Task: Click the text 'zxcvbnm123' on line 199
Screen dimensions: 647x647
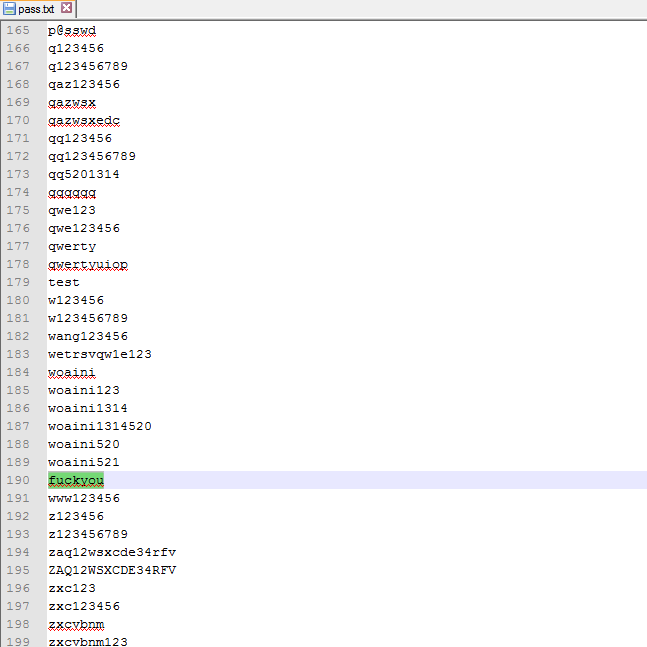Action: pos(88,642)
